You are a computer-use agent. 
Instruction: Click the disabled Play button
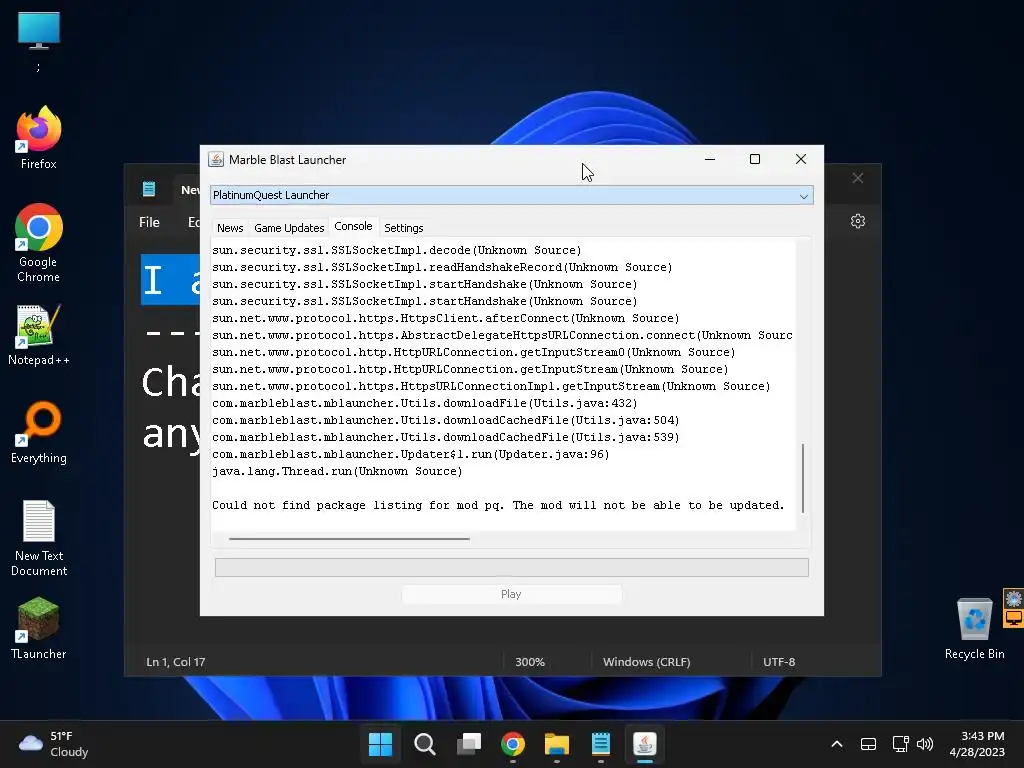[511, 594]
